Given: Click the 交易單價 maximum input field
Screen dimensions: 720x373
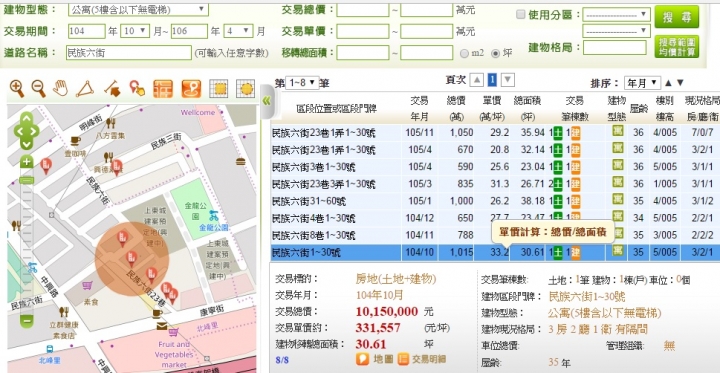Looking at the screenshot, I should pyautogui.click(x=427, y=31).
